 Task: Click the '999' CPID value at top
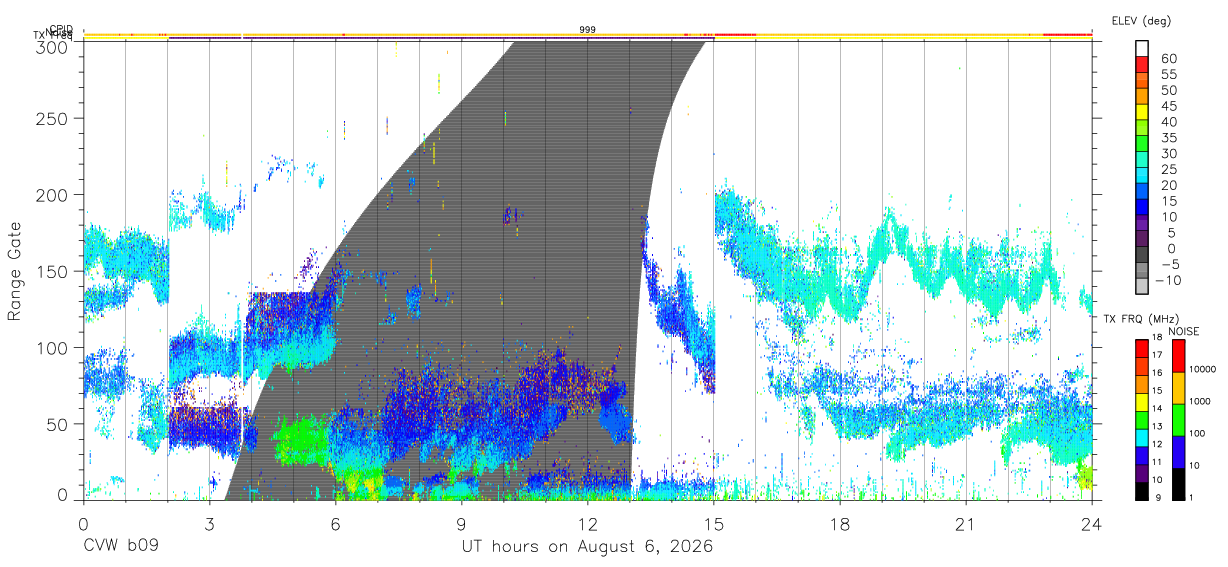click(x=588, y=30)
